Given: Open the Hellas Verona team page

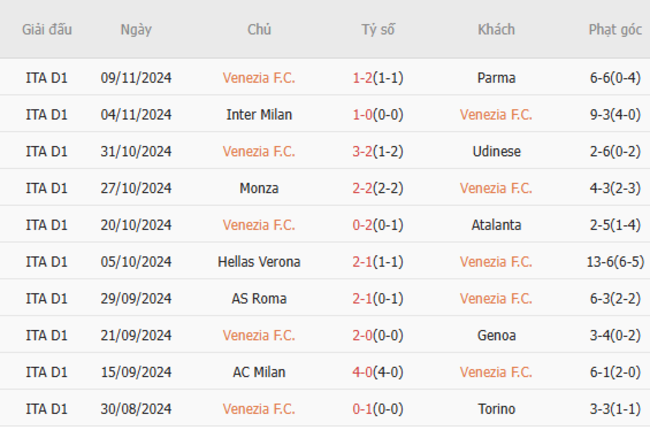Looking at the screenshot, I should coord(259,262).
